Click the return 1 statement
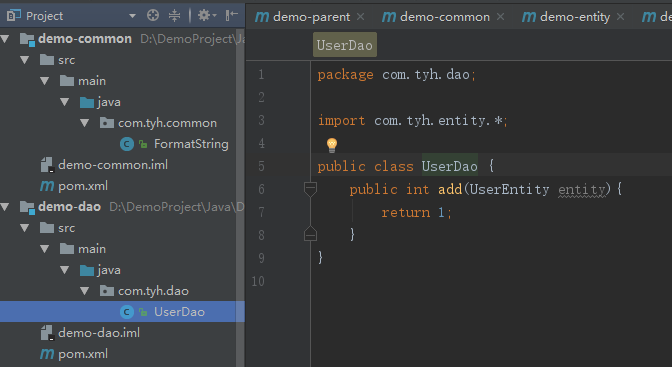Image resolution: width=672 pixels, height=367 pixels. [x=417, y=212]
